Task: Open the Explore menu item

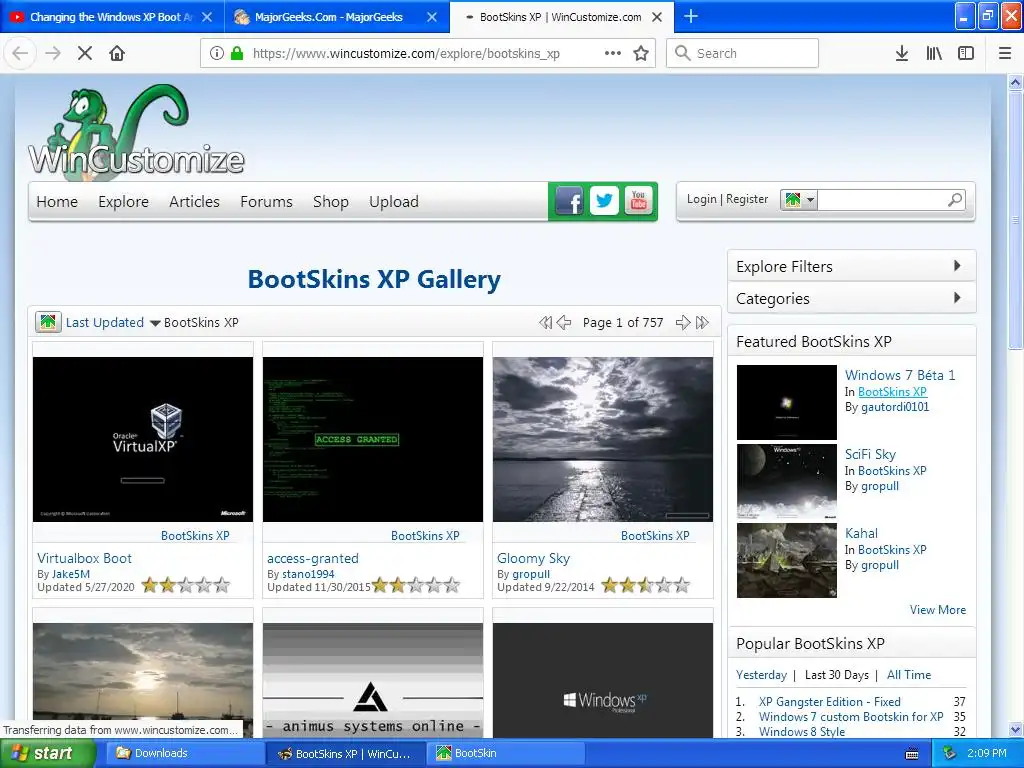Action: [x=123, y=202]
